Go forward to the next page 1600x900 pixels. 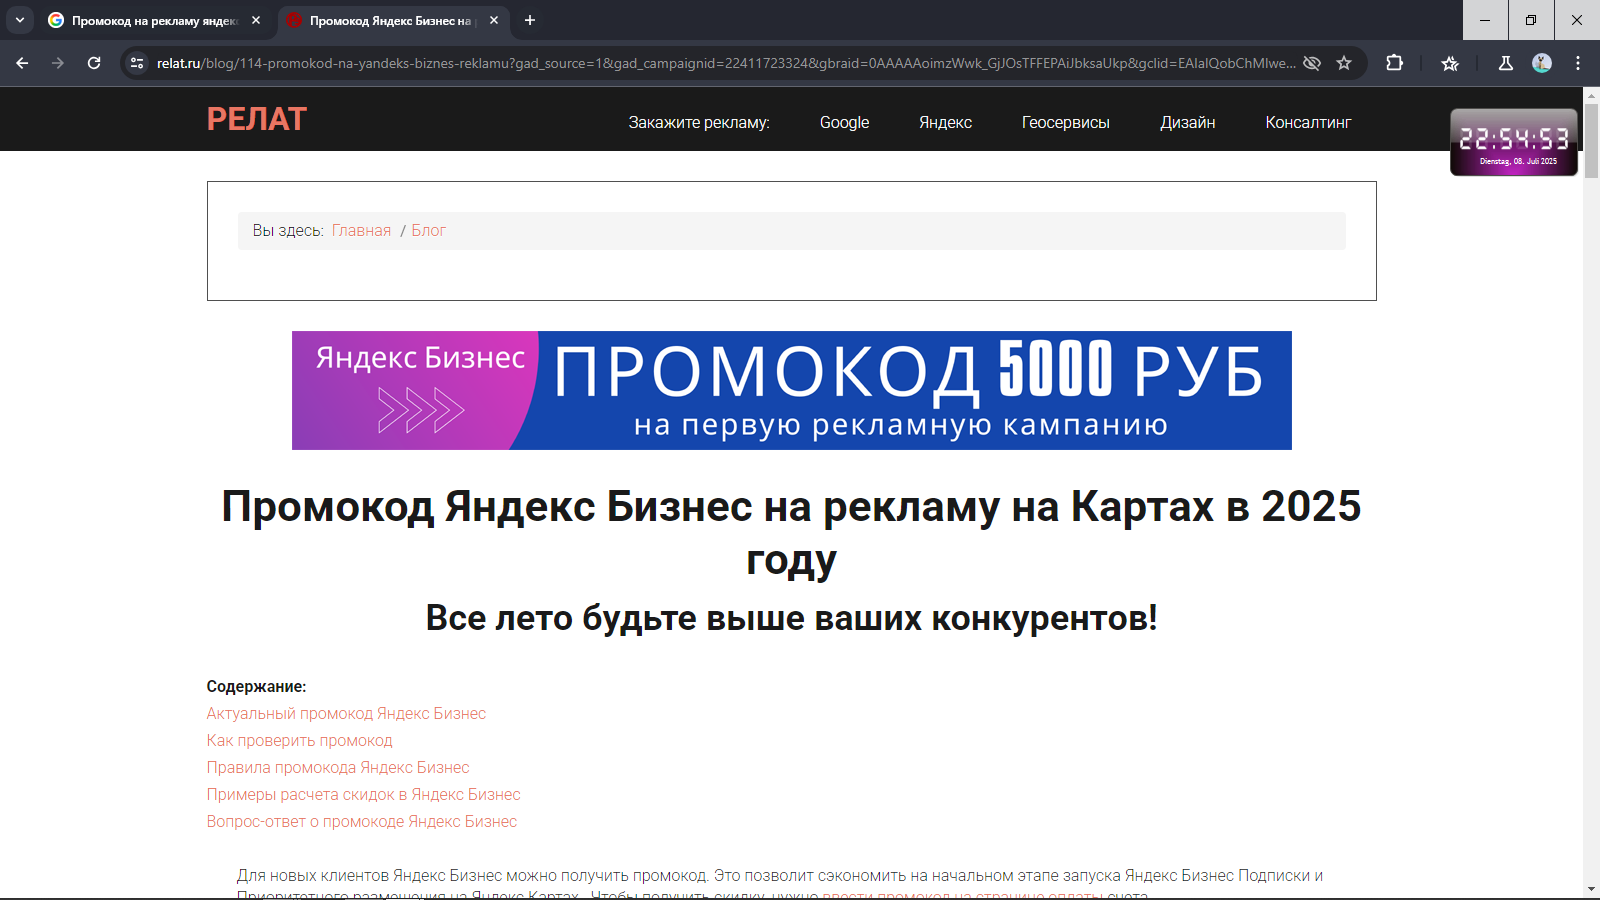(58, 63)
